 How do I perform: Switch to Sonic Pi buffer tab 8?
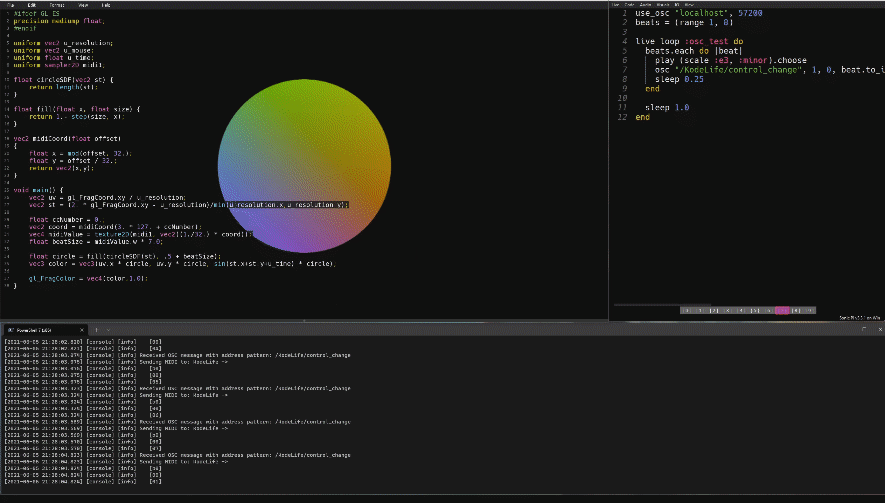point(796,310)
